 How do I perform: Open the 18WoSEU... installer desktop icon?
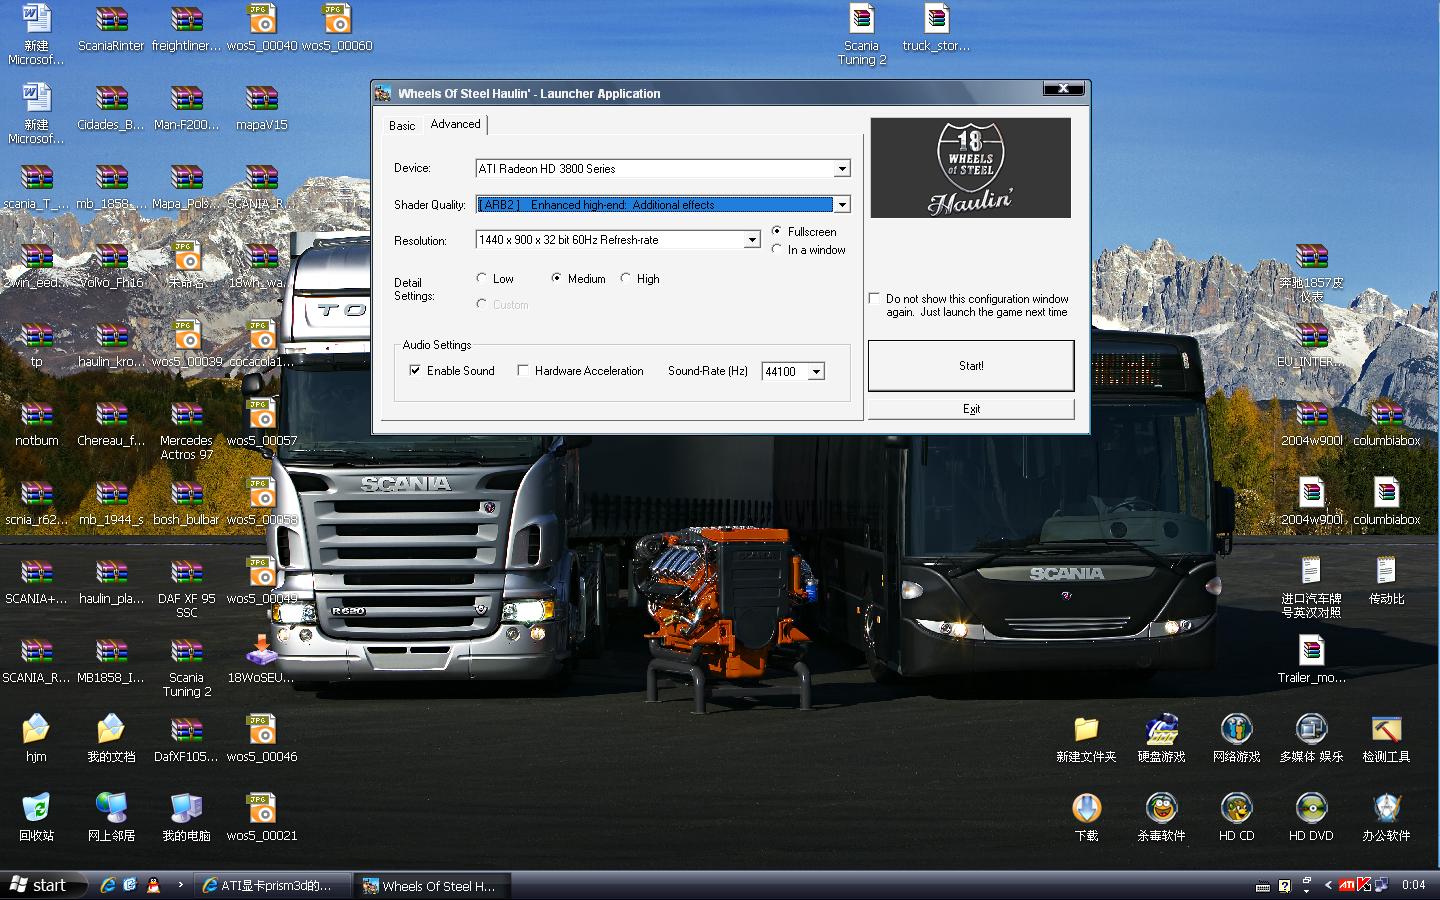(261, 652)
